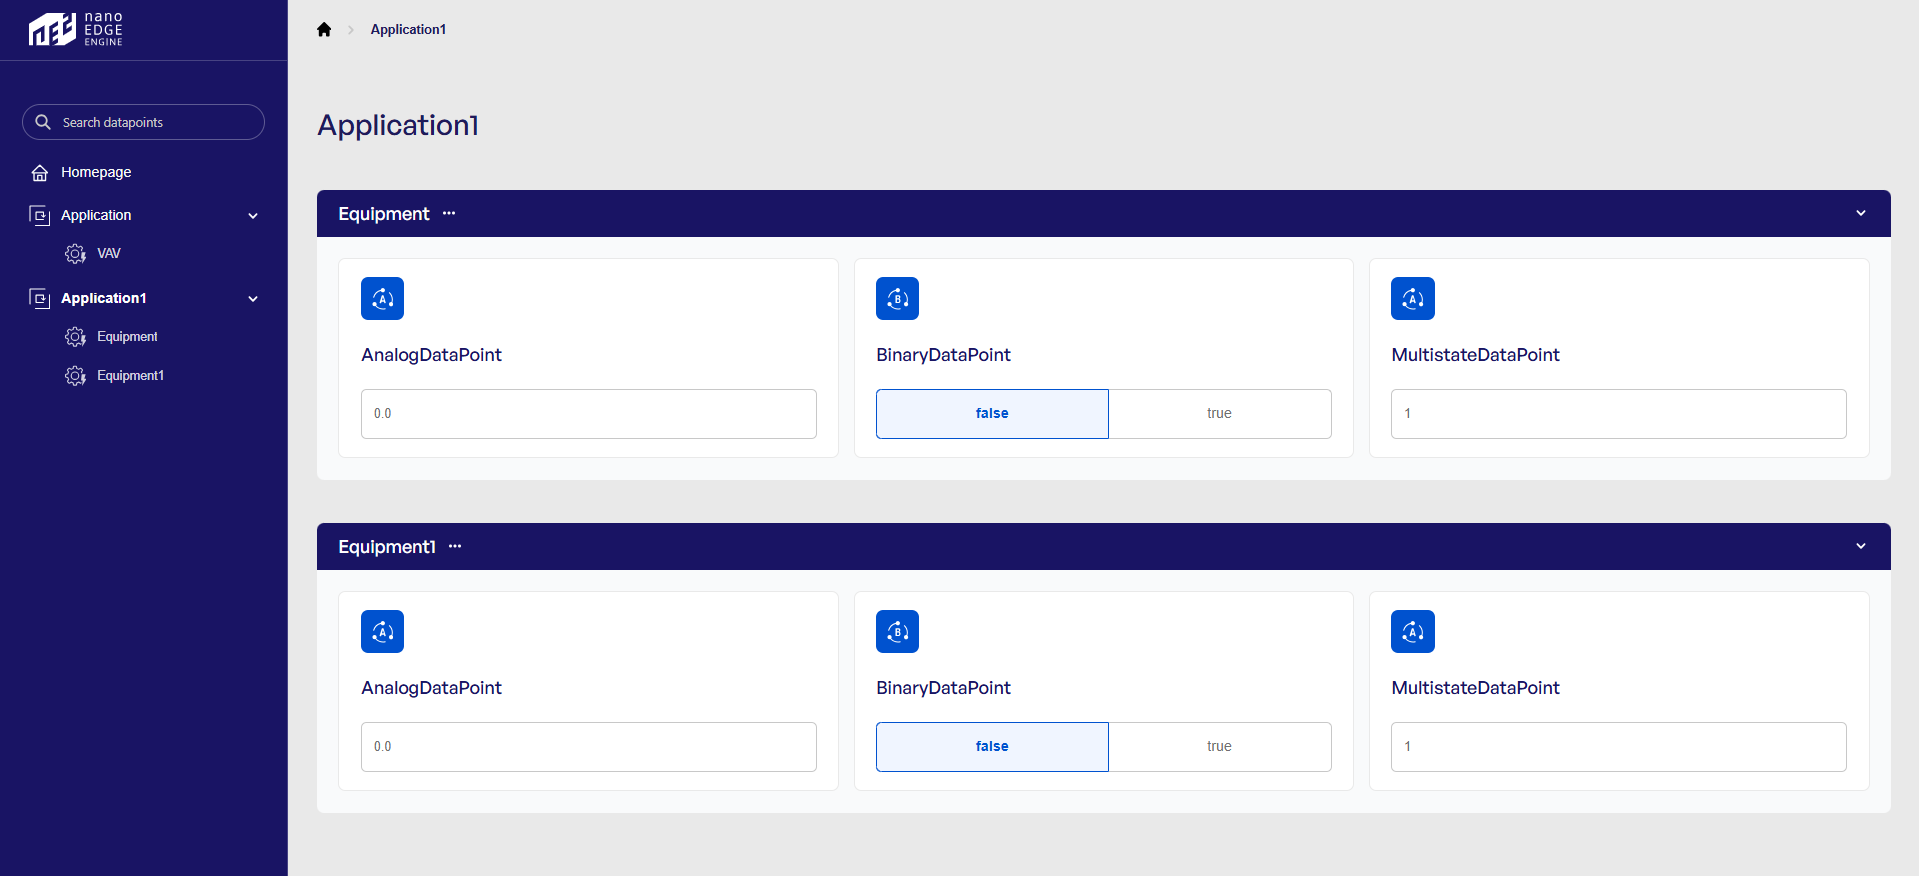
Task: Collapse the Equipment1 panel chevron
Action: tap(1860, 546)
